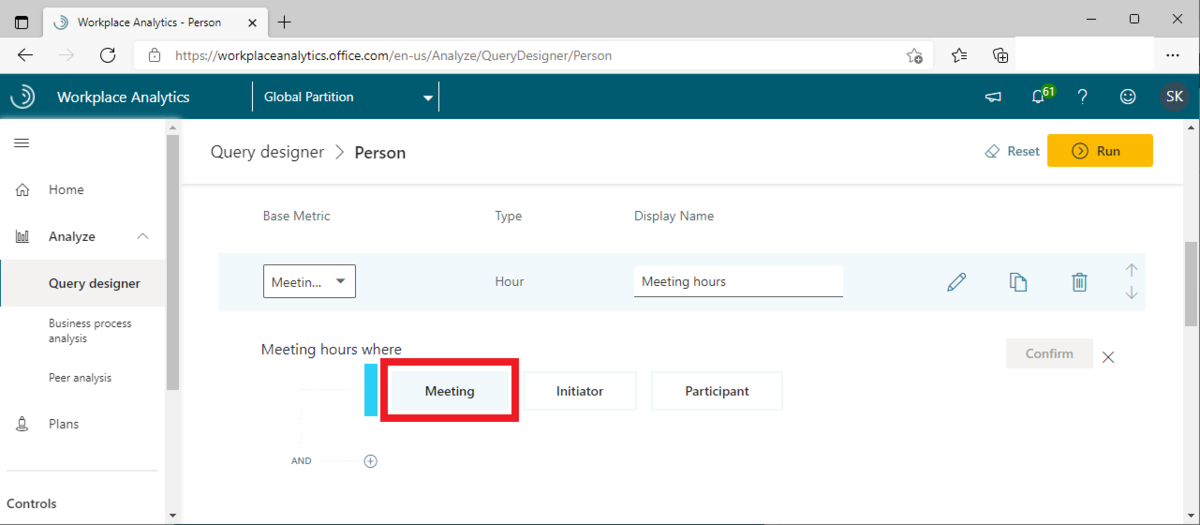Open Plans in sidebar
This screenshot has height=525, width=1200.
coord(64,424)
